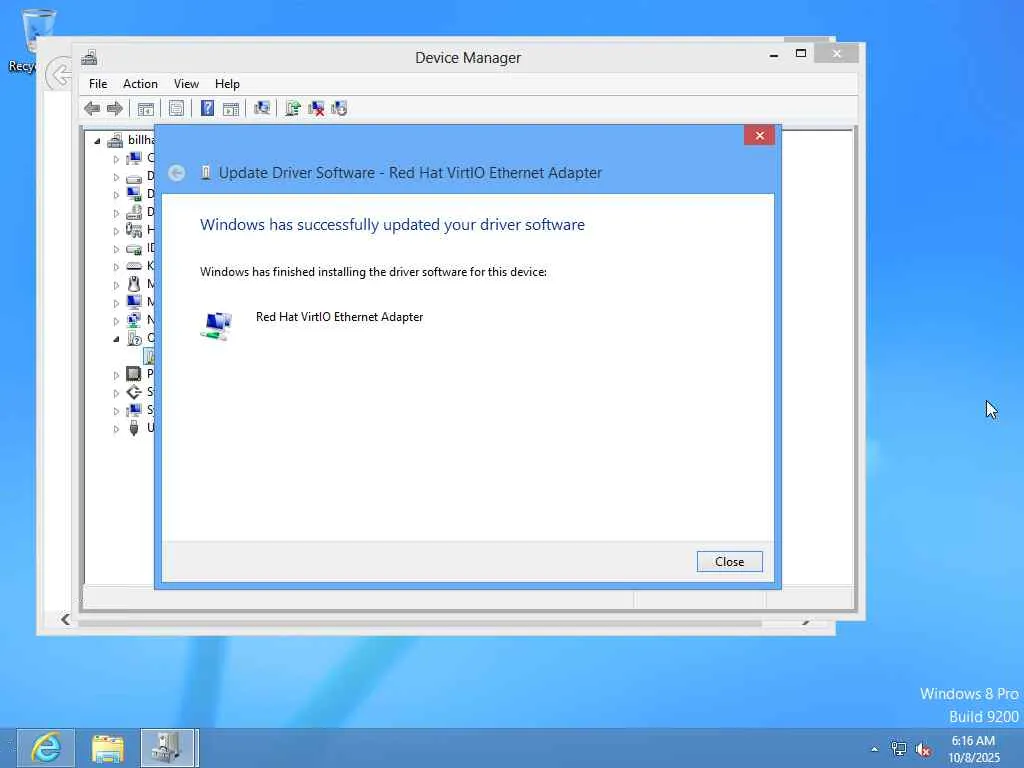Click left scroll arrow in background window
Screen dimensions: 1024x768
tap(65, 619)
